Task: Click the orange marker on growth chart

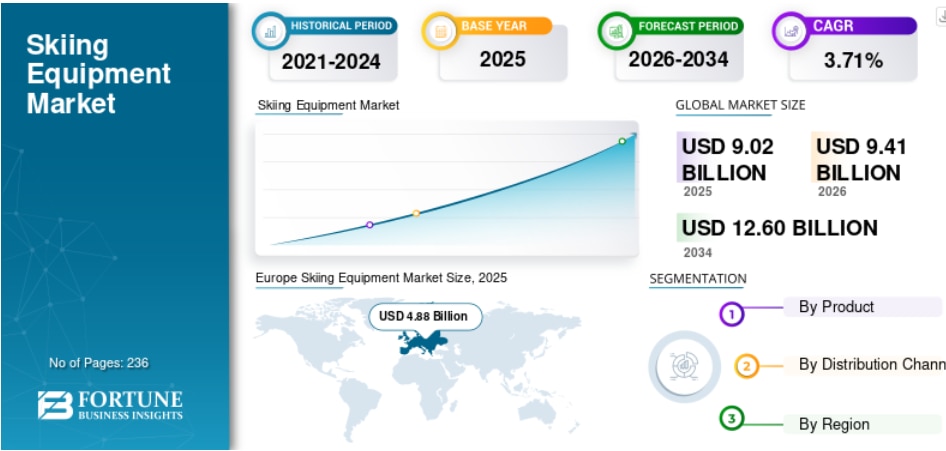Action: point(416,213)
